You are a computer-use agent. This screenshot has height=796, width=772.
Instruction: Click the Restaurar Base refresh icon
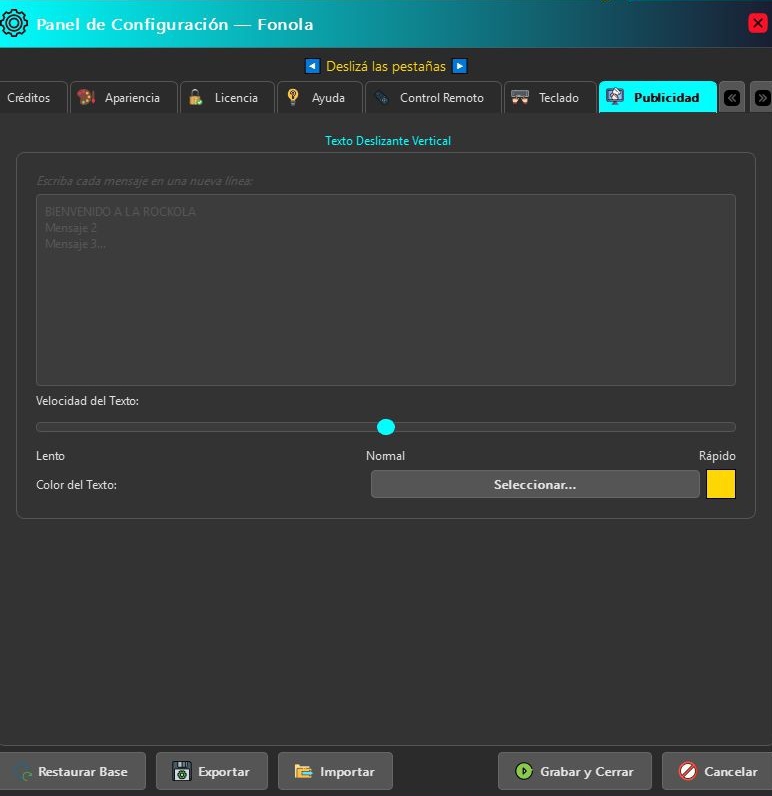[x=24, y=772]
